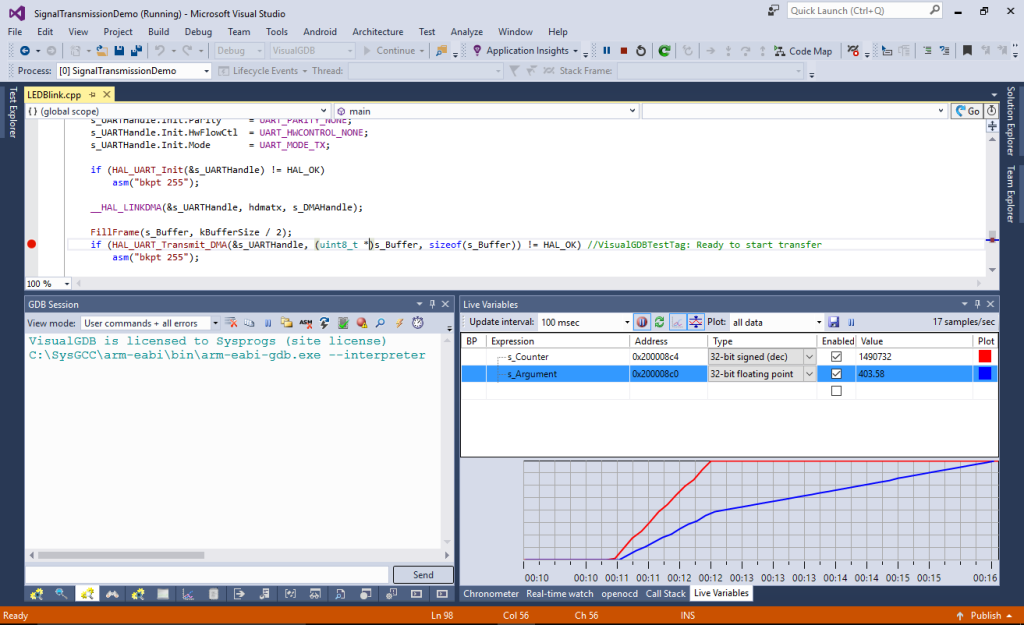Toggle the plot graph icon in Live Variables
Image resolution: width=1024 pixels, height=625 pixels.
pos(678,322)
